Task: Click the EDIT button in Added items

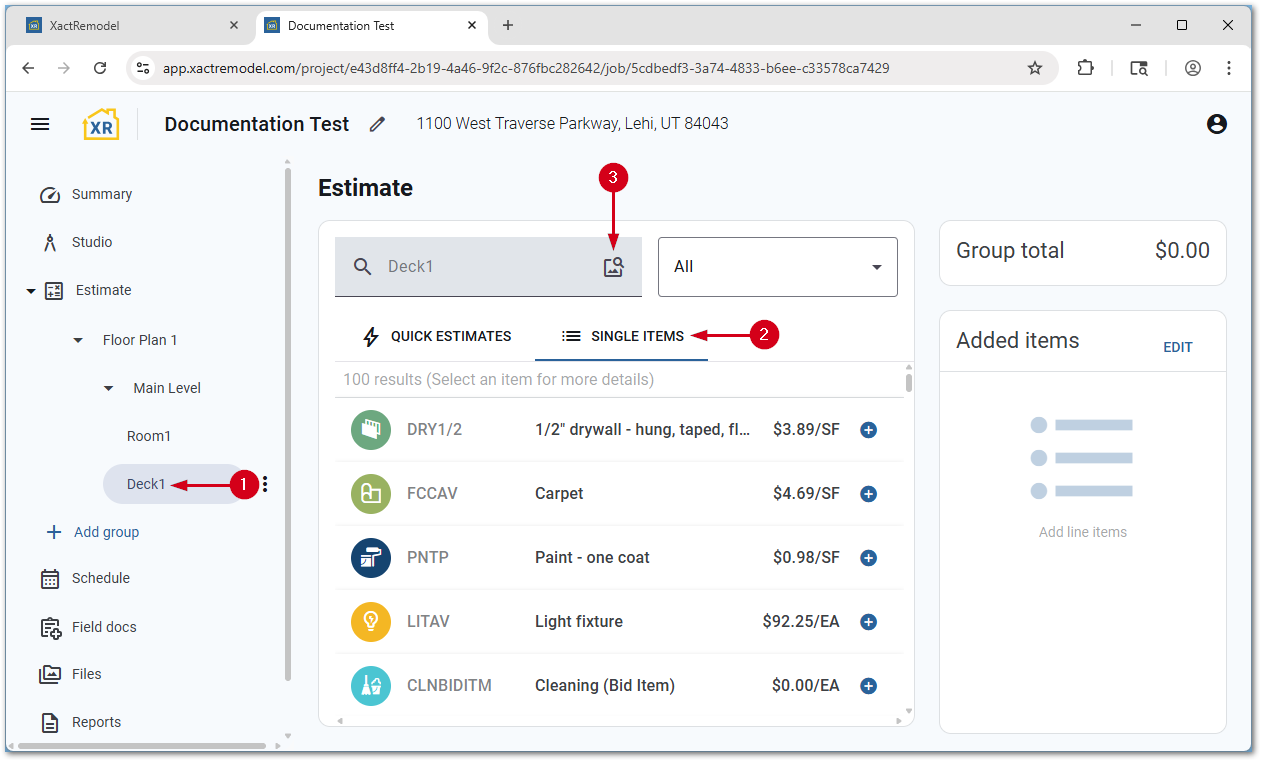Action: coord(1177,347)
